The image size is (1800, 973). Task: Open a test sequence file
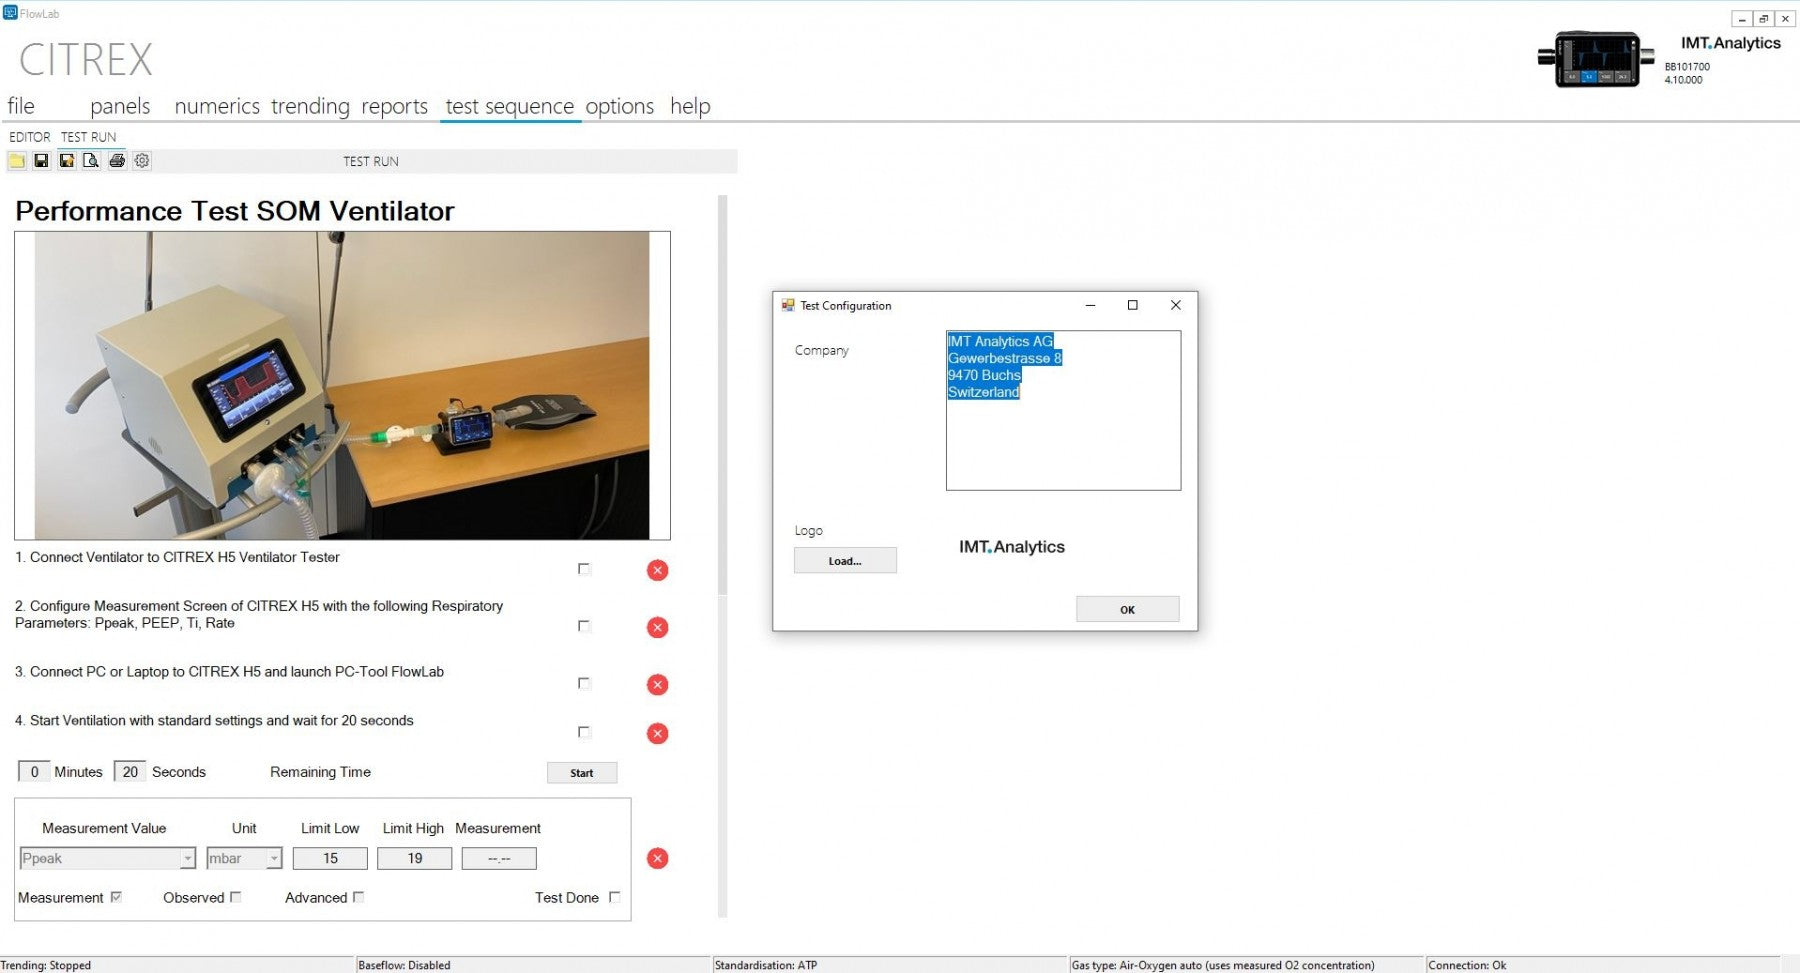coord(16,160)
